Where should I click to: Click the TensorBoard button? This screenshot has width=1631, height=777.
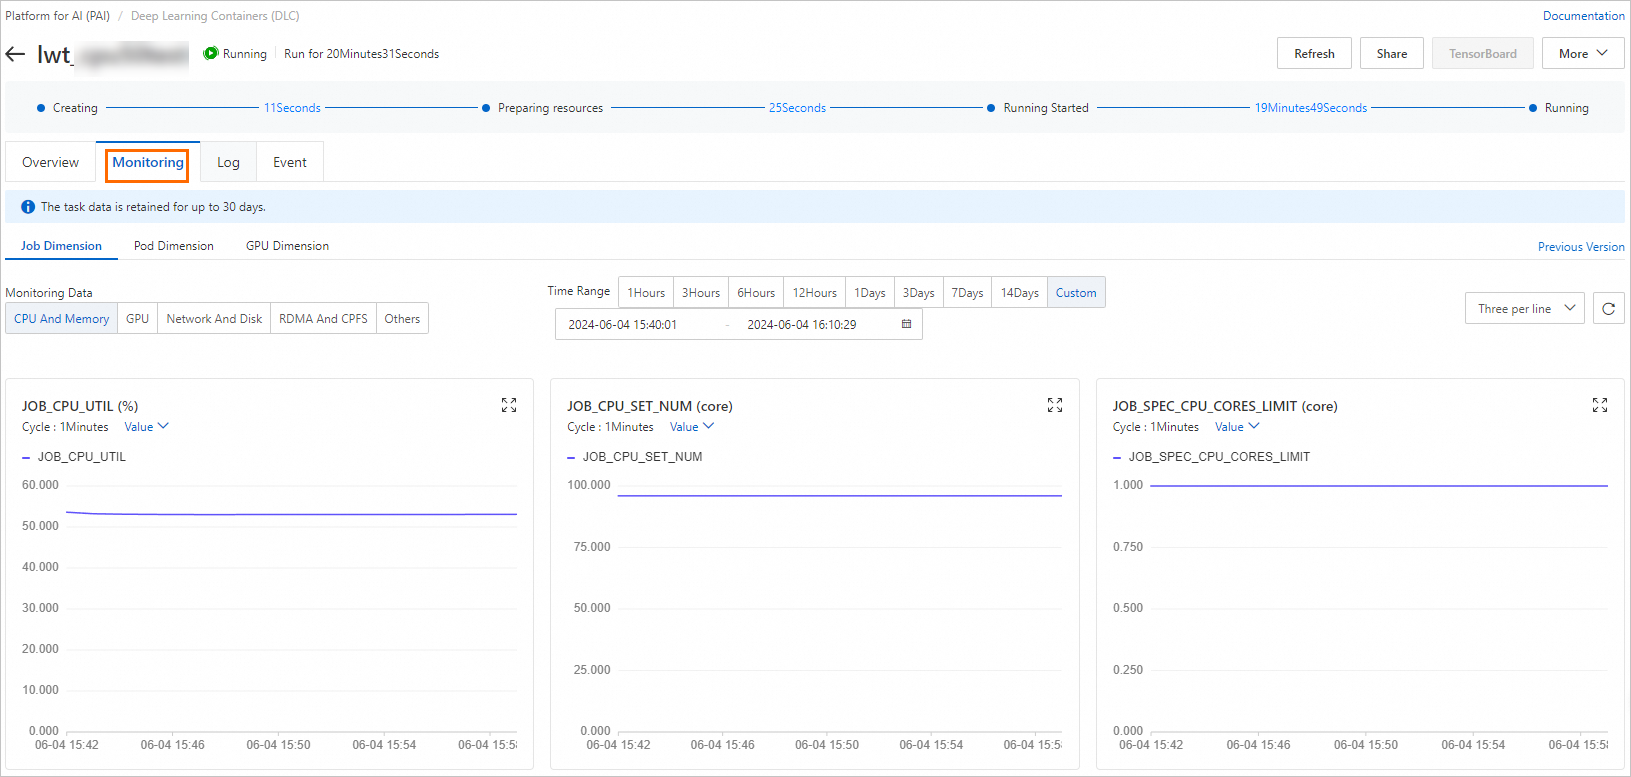pyautogui.click(x=1482, y=54)
